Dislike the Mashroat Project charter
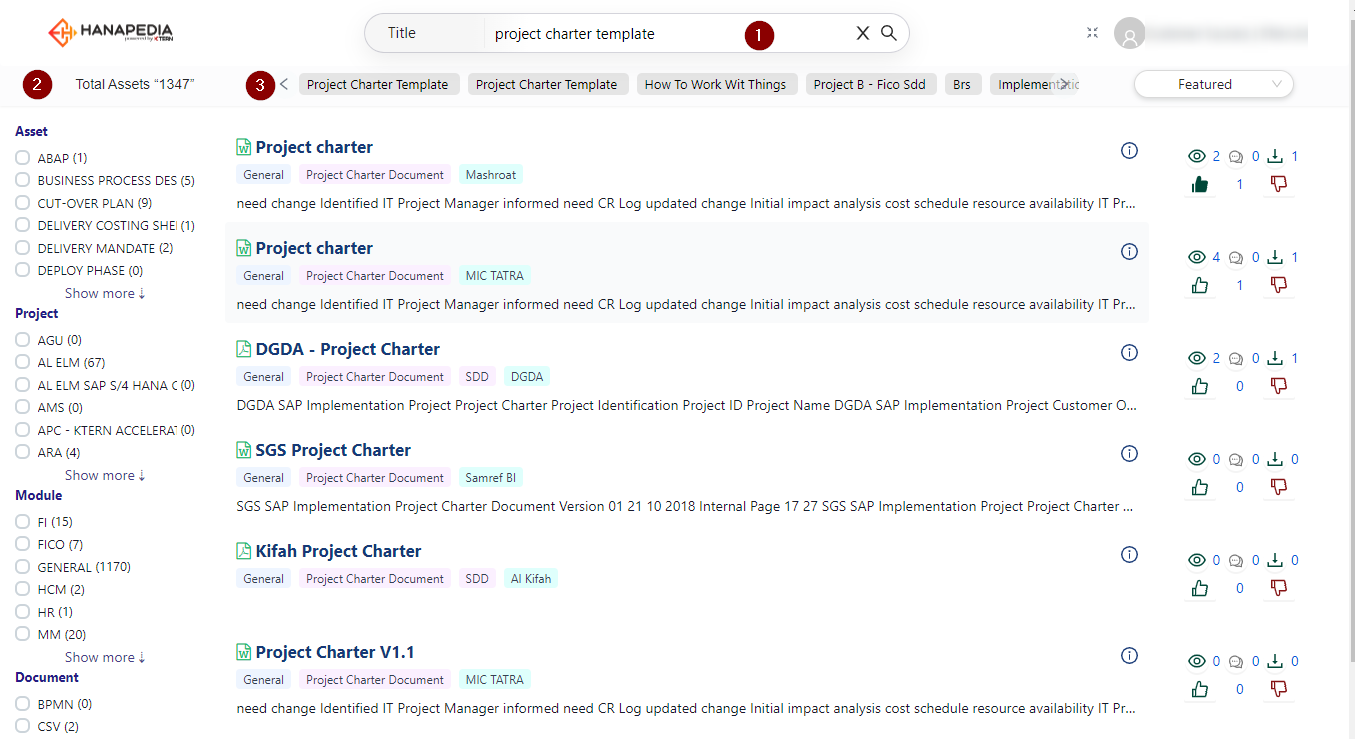The image size is (1355, 739). tap(1278, 184)
